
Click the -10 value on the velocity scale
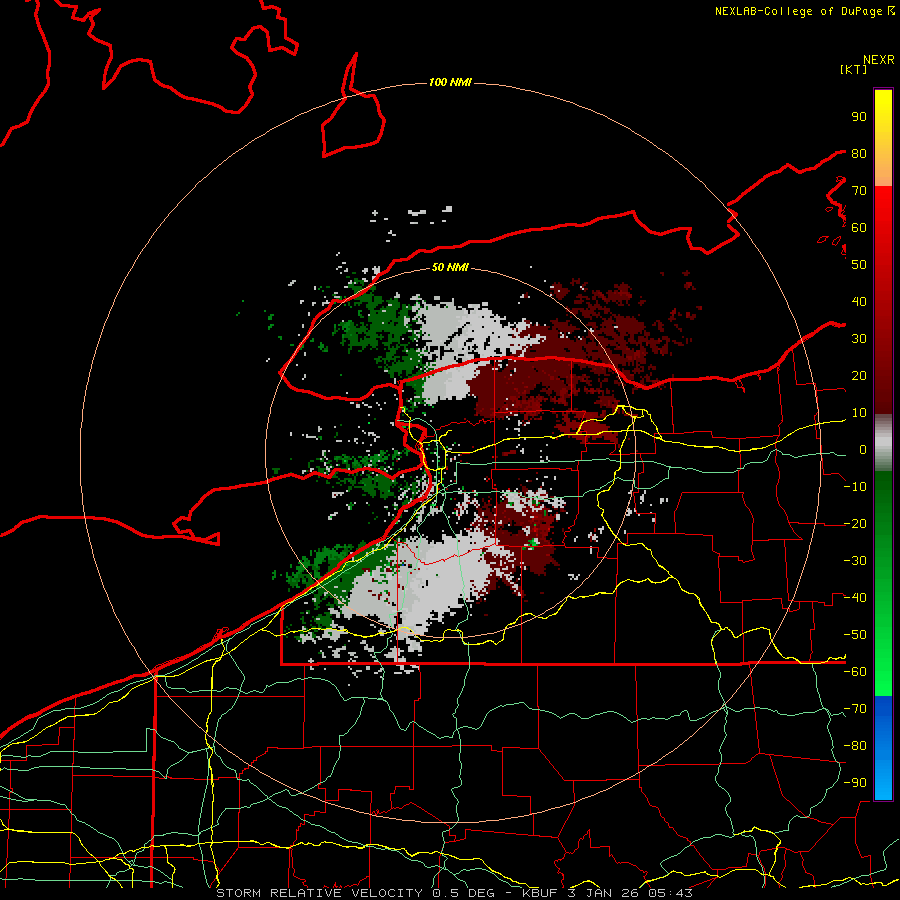[x=855, y=487]
